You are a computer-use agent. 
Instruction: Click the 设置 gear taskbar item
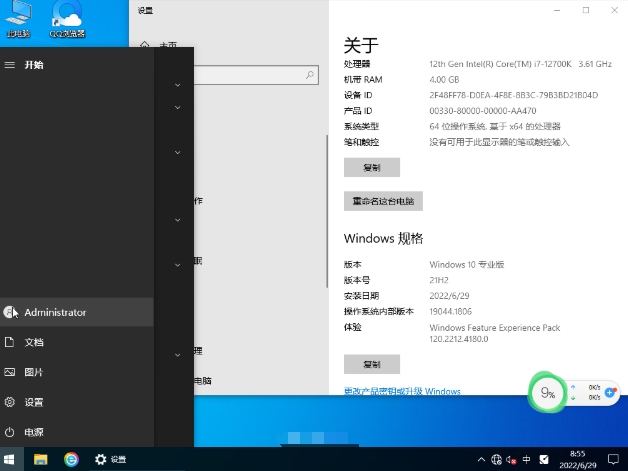pos(110,460)
